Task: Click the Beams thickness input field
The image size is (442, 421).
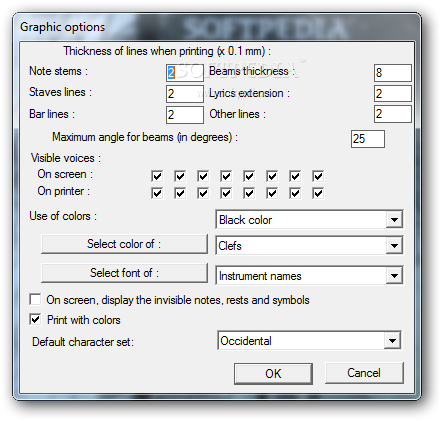Action: pos(393,73)
